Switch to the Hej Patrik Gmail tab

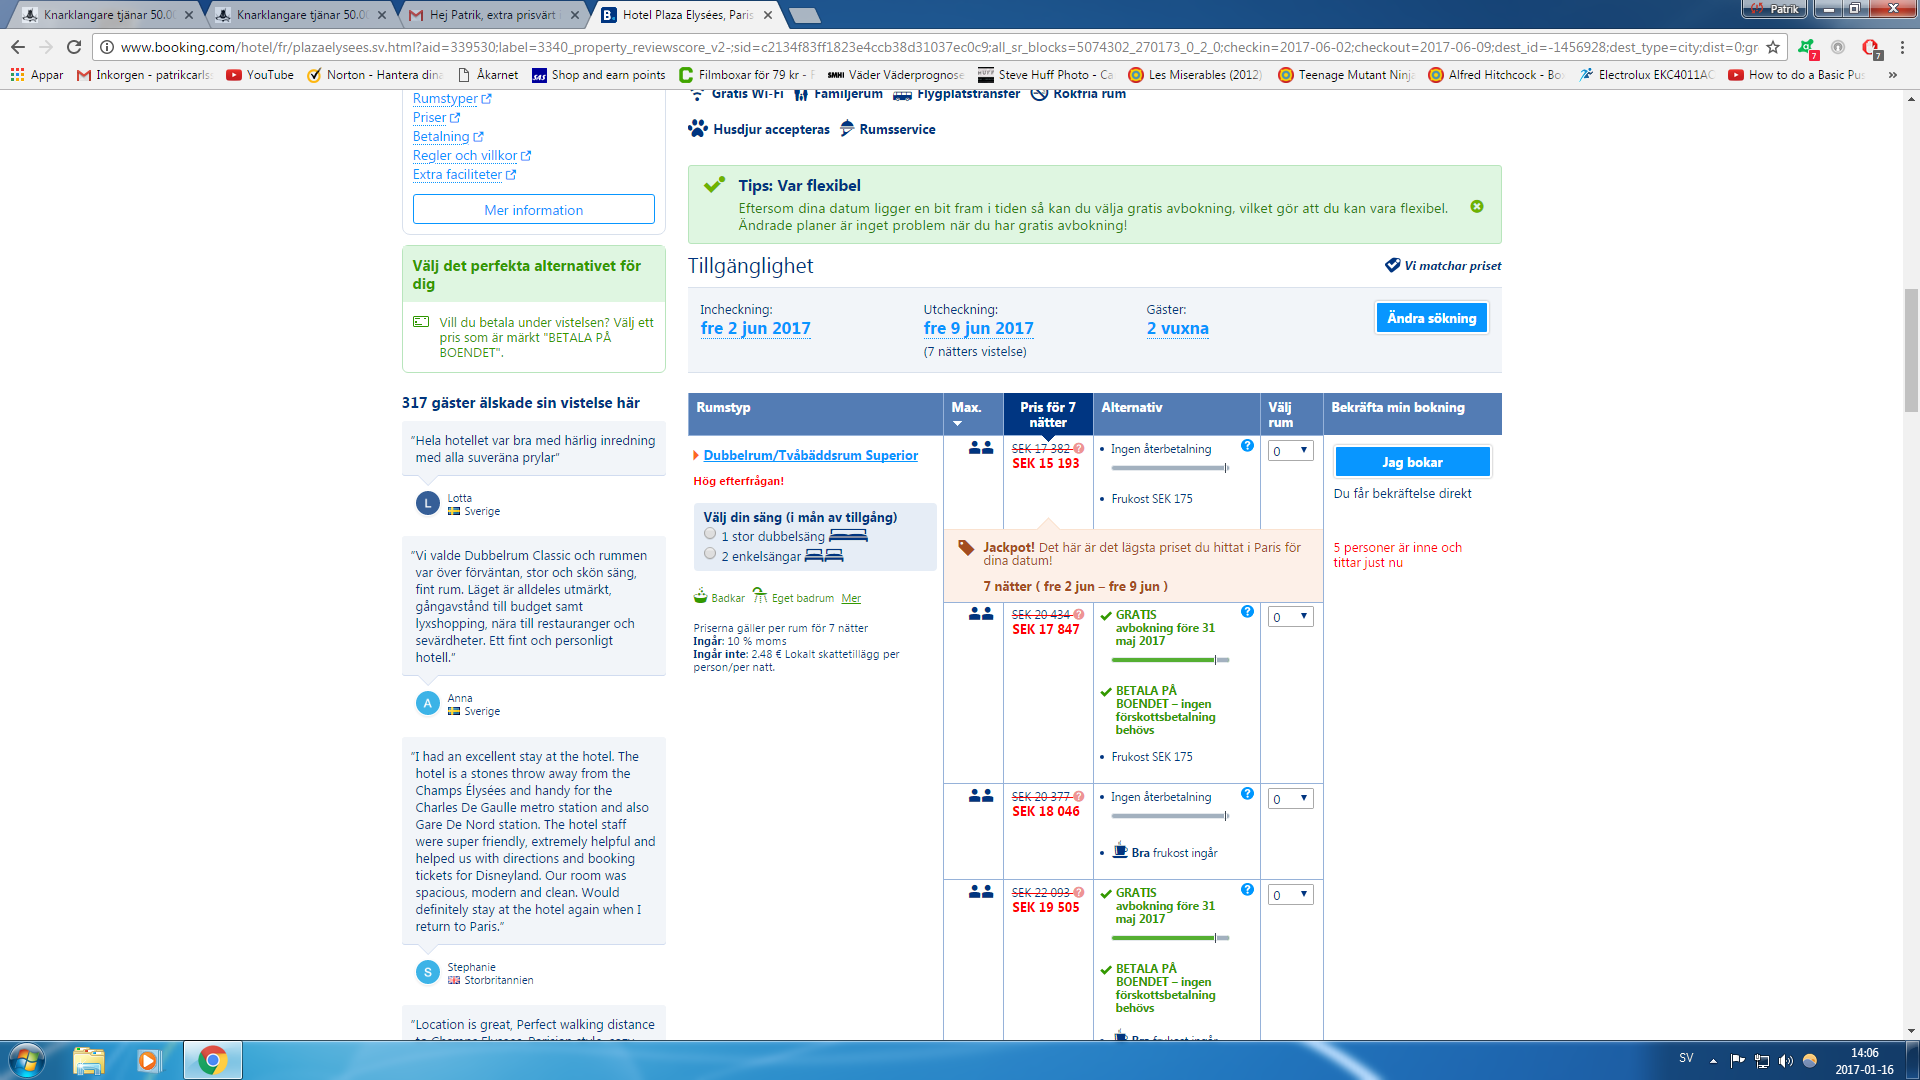[x=492, y=15]
